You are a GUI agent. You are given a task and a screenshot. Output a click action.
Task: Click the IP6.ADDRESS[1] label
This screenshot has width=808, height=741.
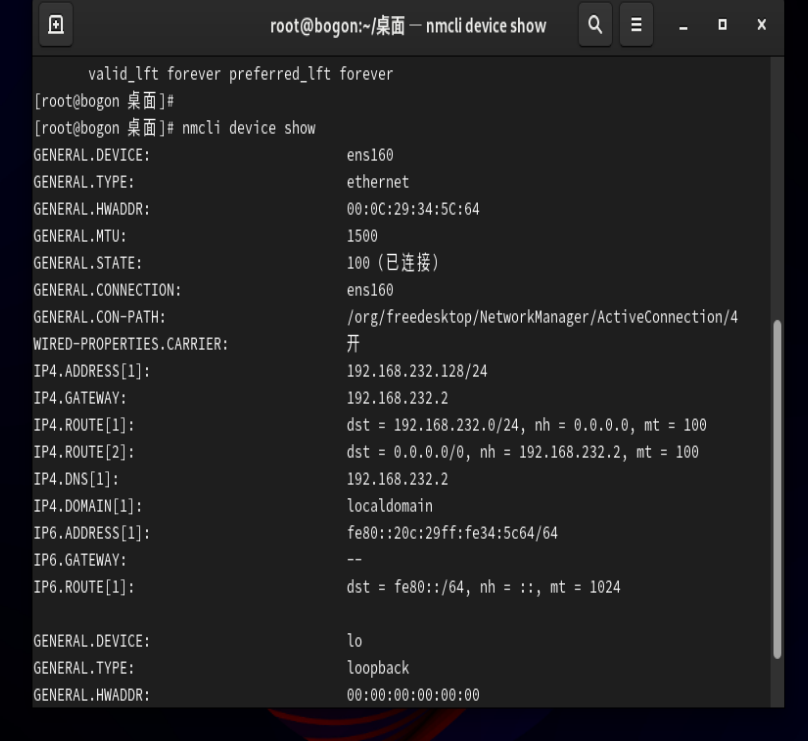click(x=92, y=533)
